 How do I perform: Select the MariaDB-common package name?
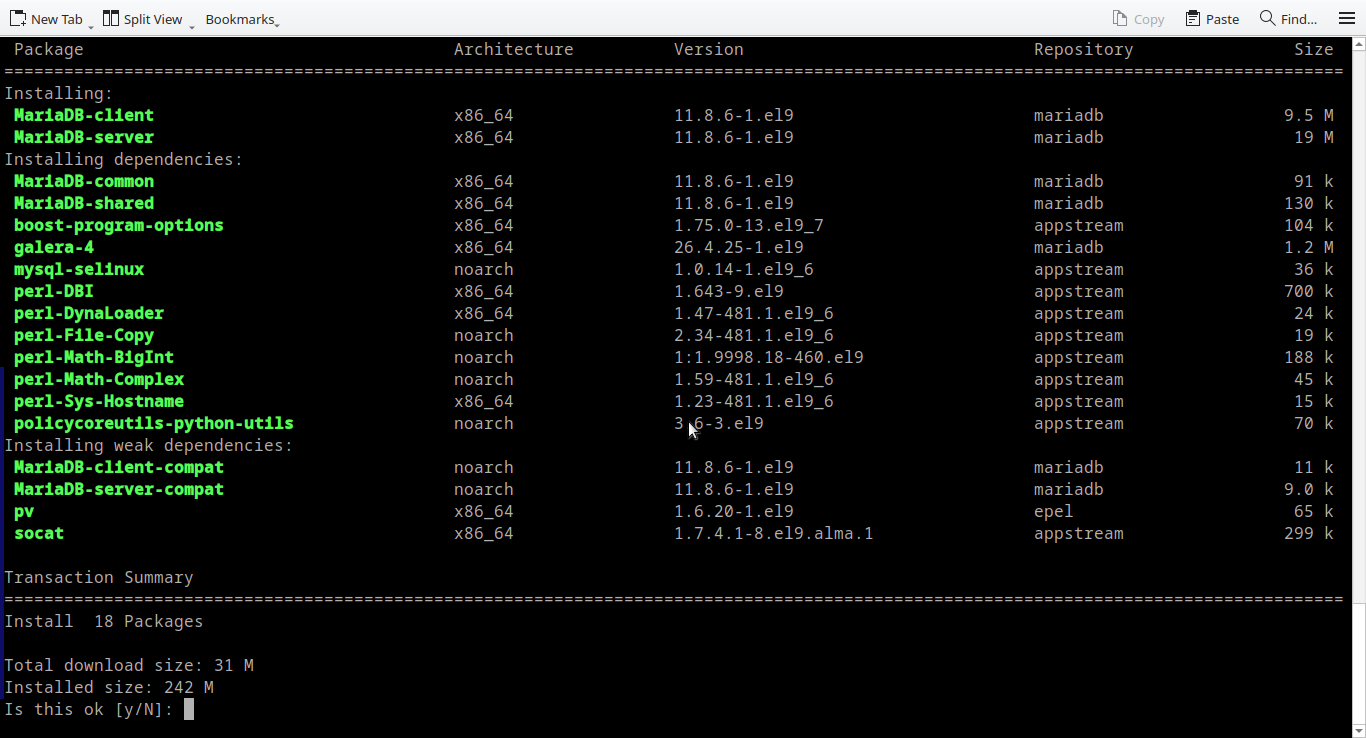point(84,181)
